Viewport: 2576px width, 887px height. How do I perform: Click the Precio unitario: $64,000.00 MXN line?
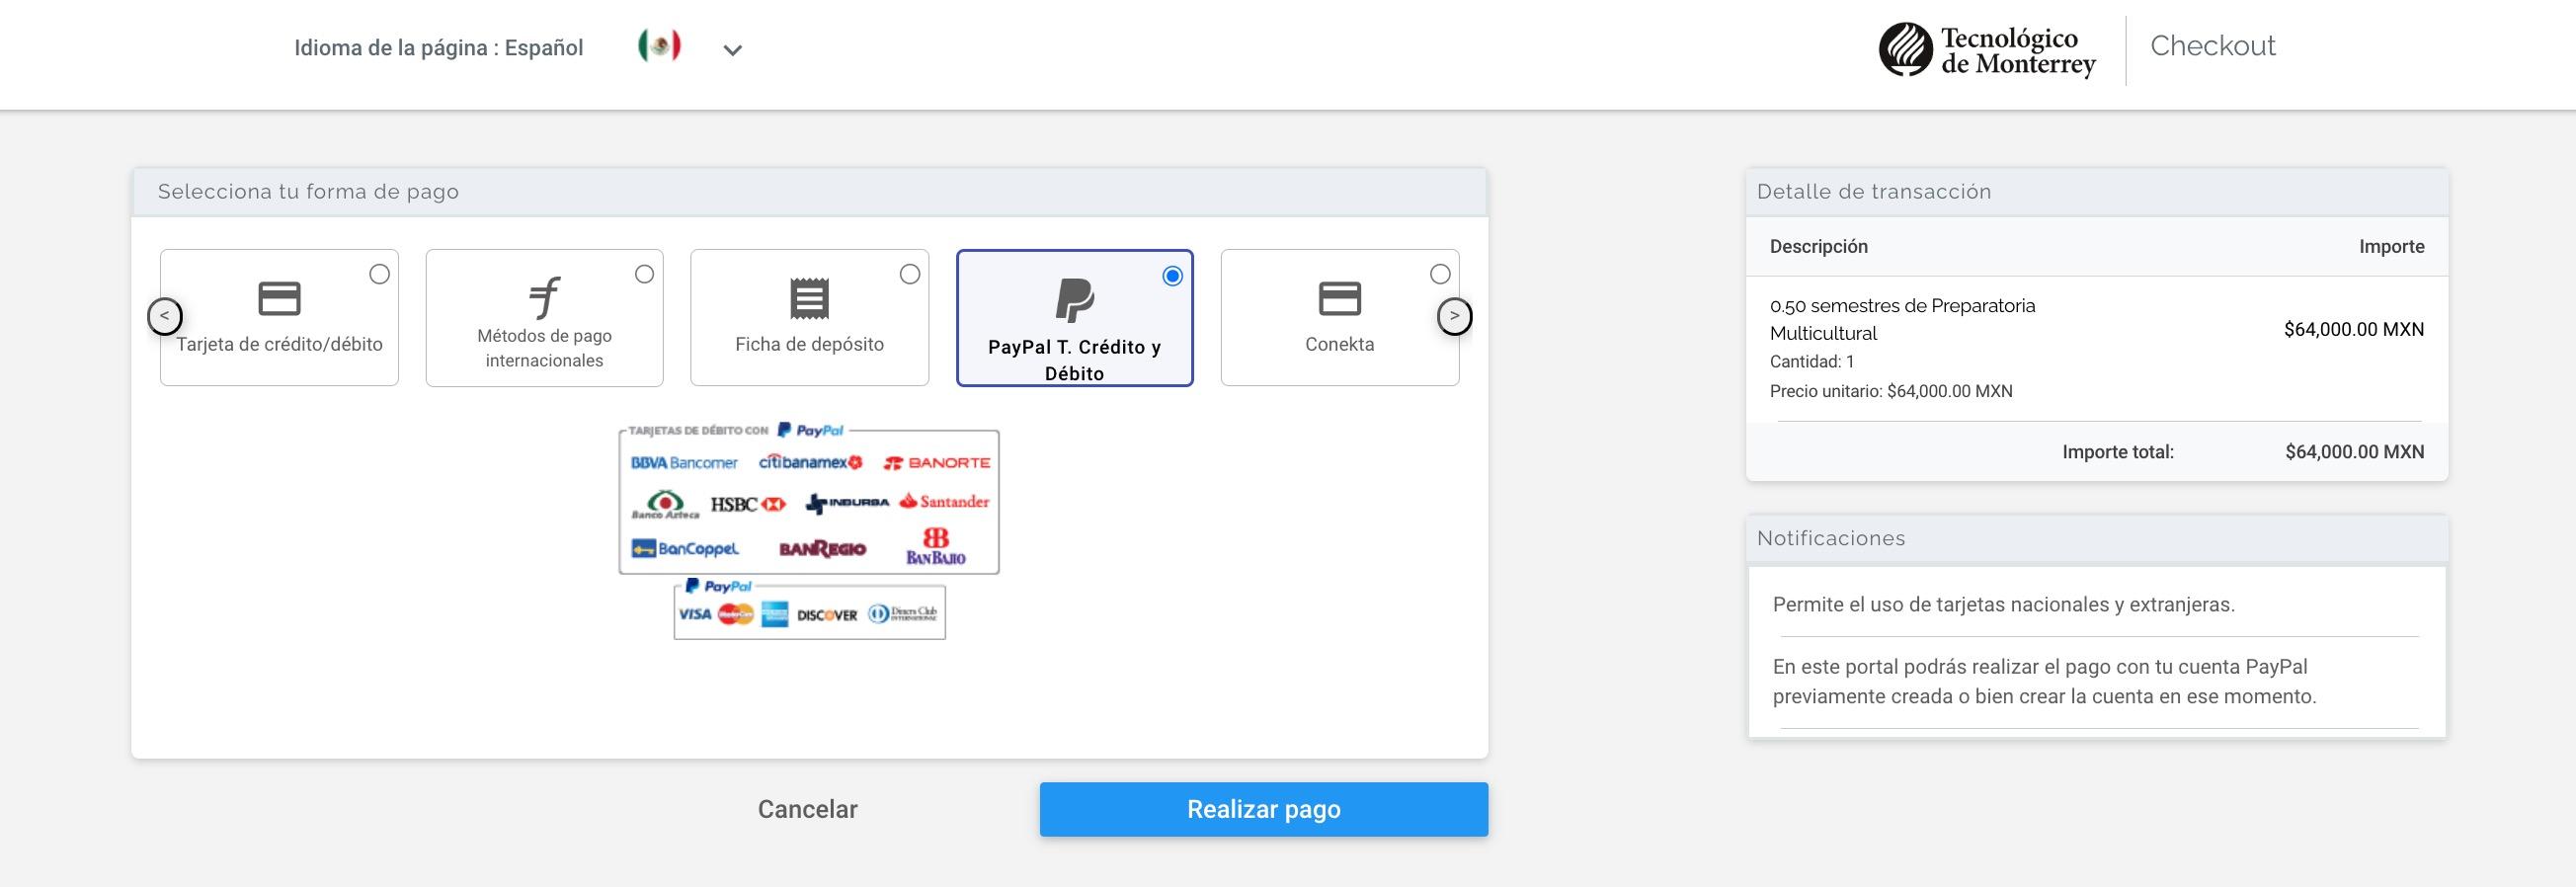(1891, 391)
